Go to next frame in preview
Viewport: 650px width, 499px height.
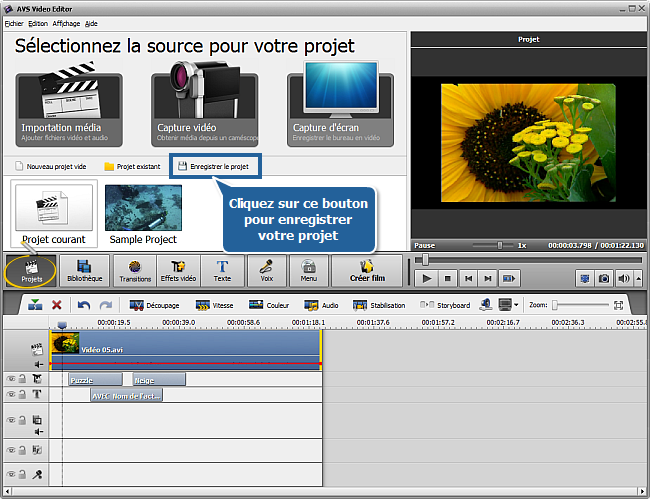488,279
